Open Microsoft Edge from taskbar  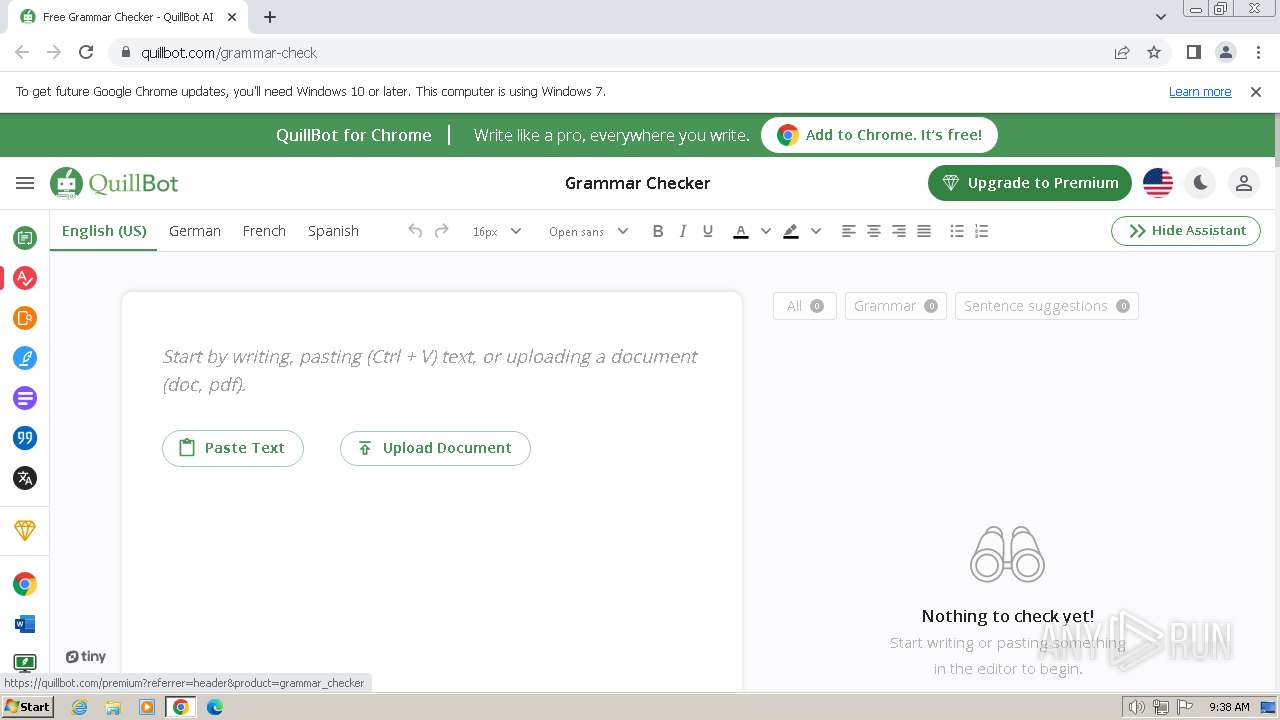pos(215,707)
